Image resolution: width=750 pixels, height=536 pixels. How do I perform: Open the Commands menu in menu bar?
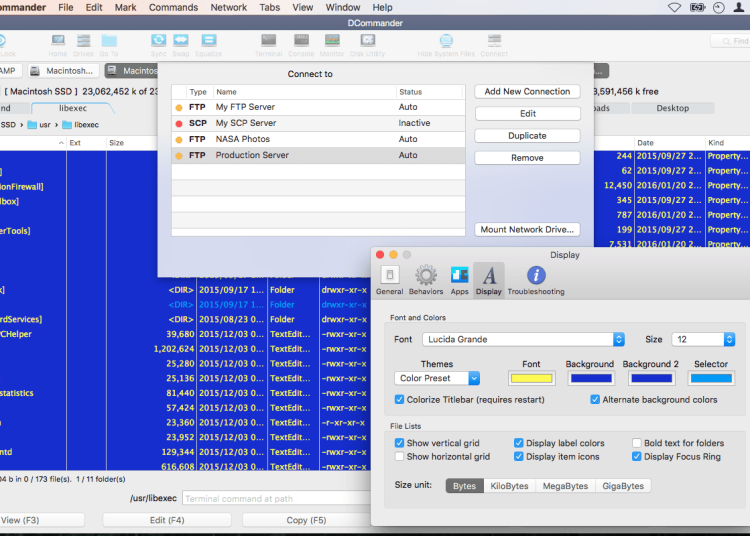[x=173, y=7]
